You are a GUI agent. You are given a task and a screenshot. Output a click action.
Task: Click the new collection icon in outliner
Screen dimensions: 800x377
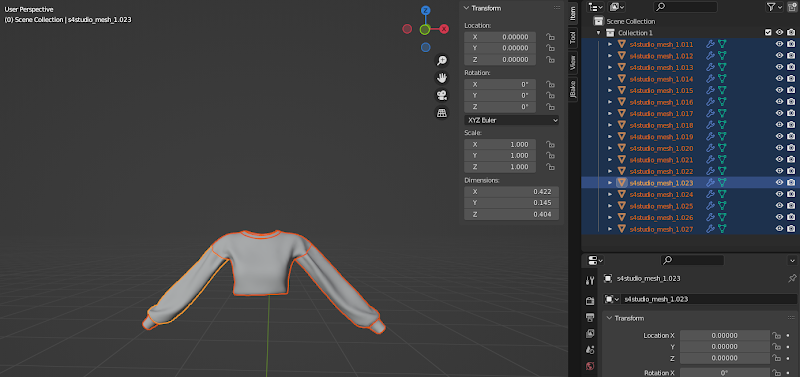[793, 7]
